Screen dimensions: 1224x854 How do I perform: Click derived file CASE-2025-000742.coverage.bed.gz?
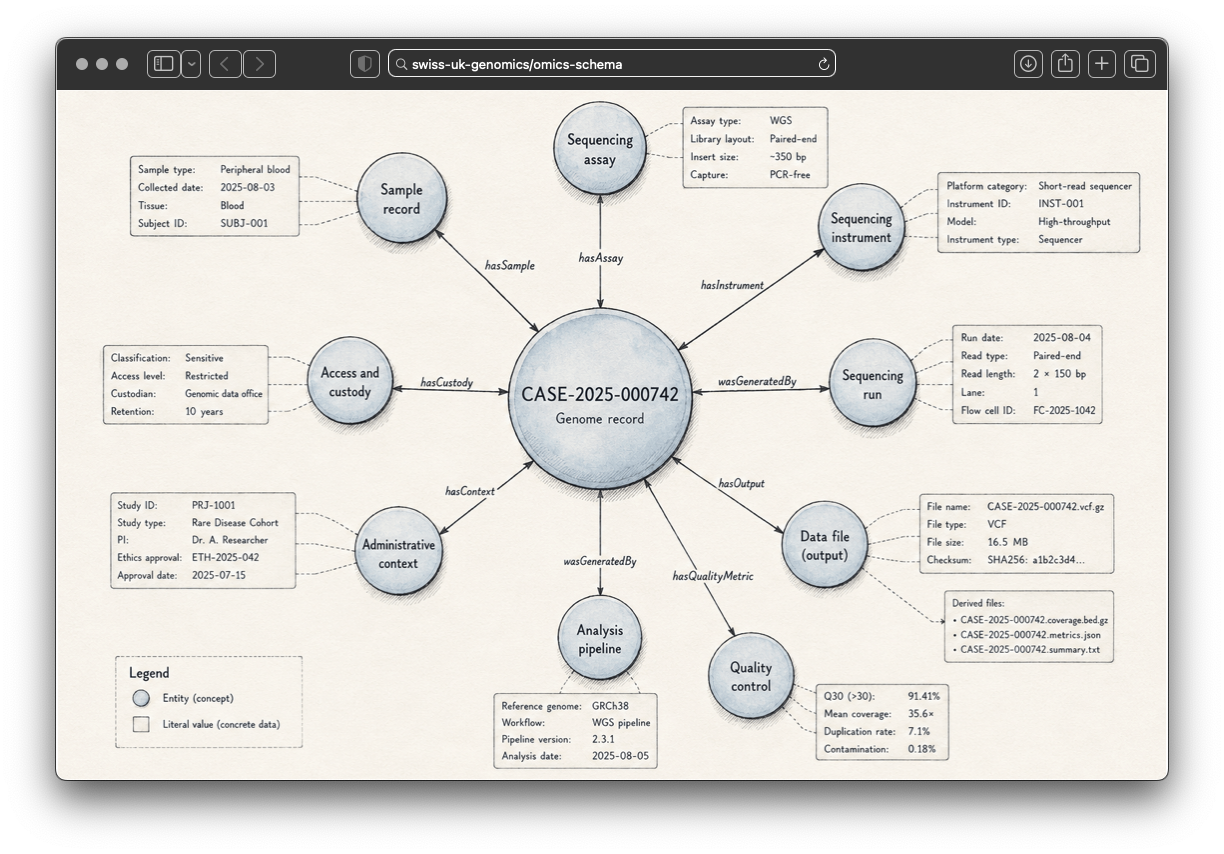pos(1034,620)
